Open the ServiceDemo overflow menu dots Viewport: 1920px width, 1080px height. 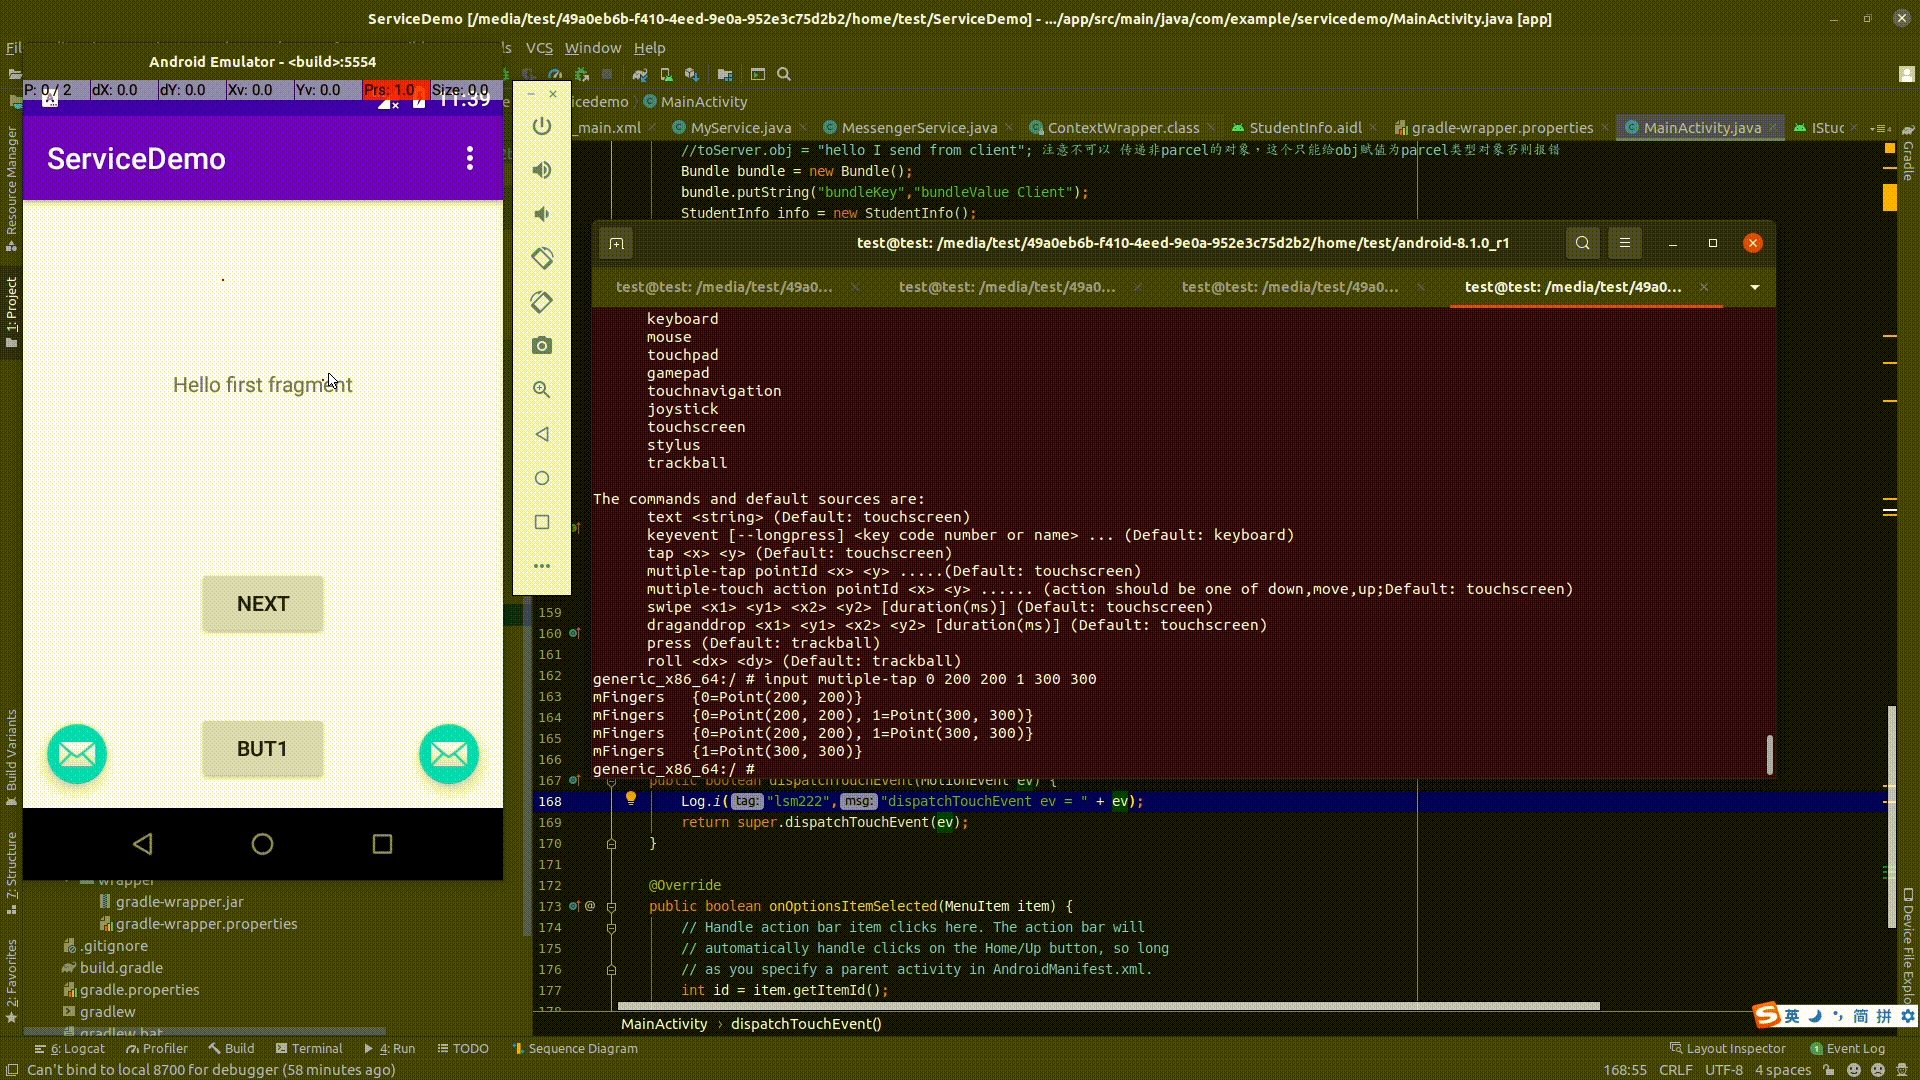tap(469, 158)
